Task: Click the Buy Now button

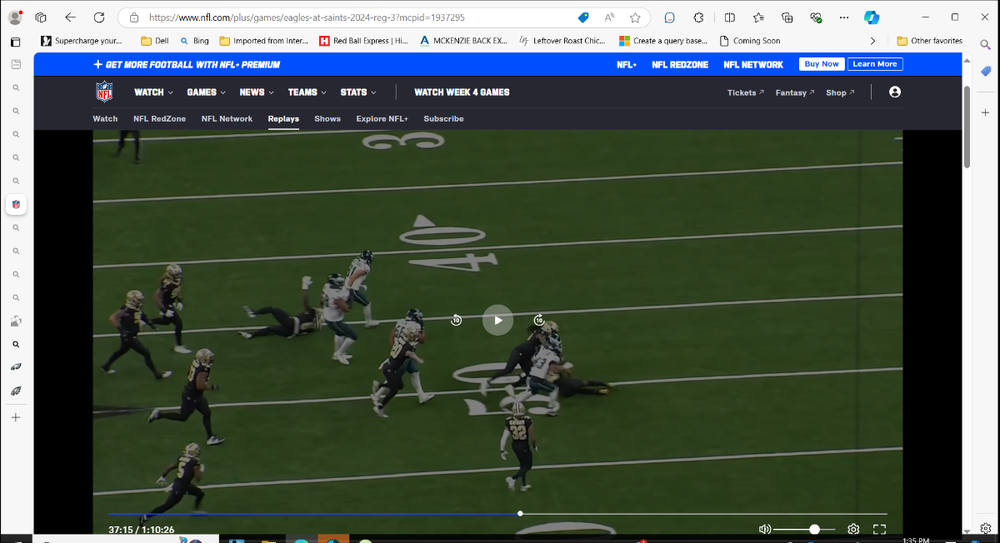Action: tap(821, 64)
